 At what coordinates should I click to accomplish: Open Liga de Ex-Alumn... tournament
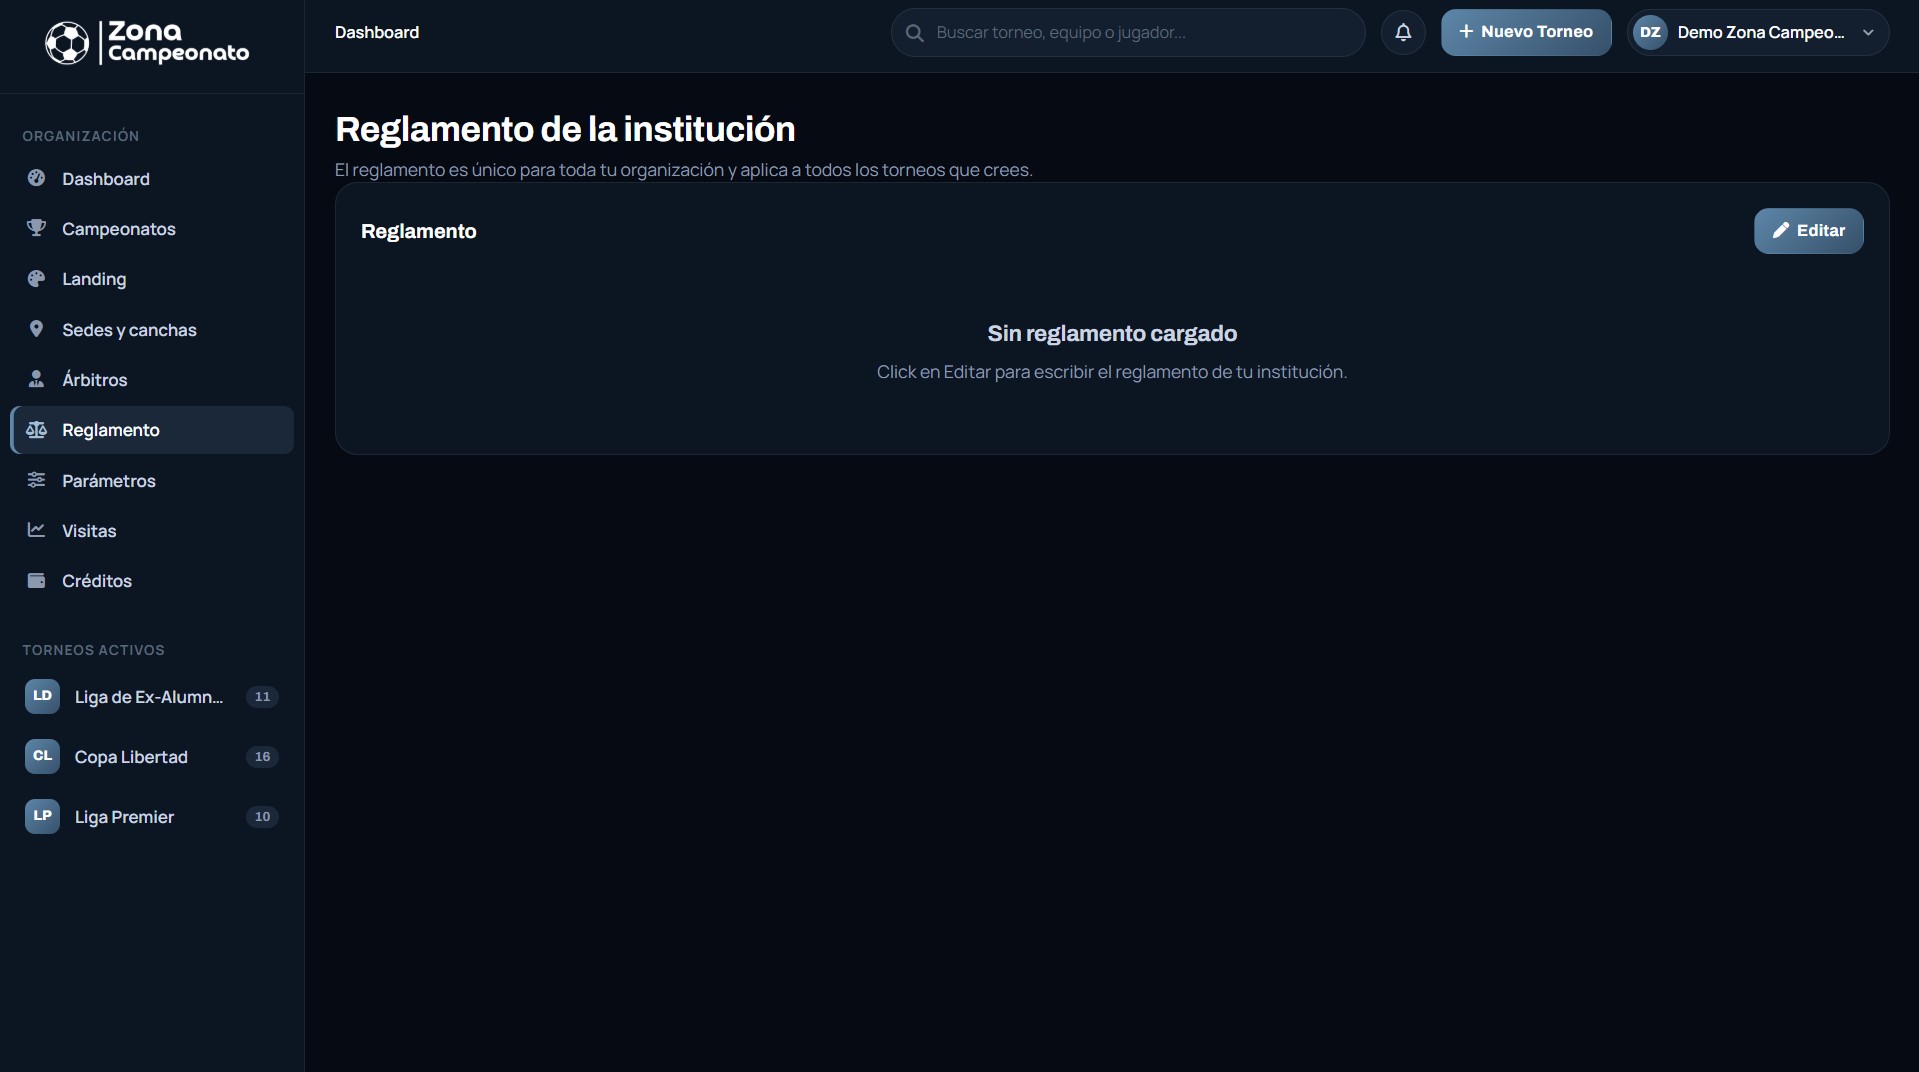point(152,696)
